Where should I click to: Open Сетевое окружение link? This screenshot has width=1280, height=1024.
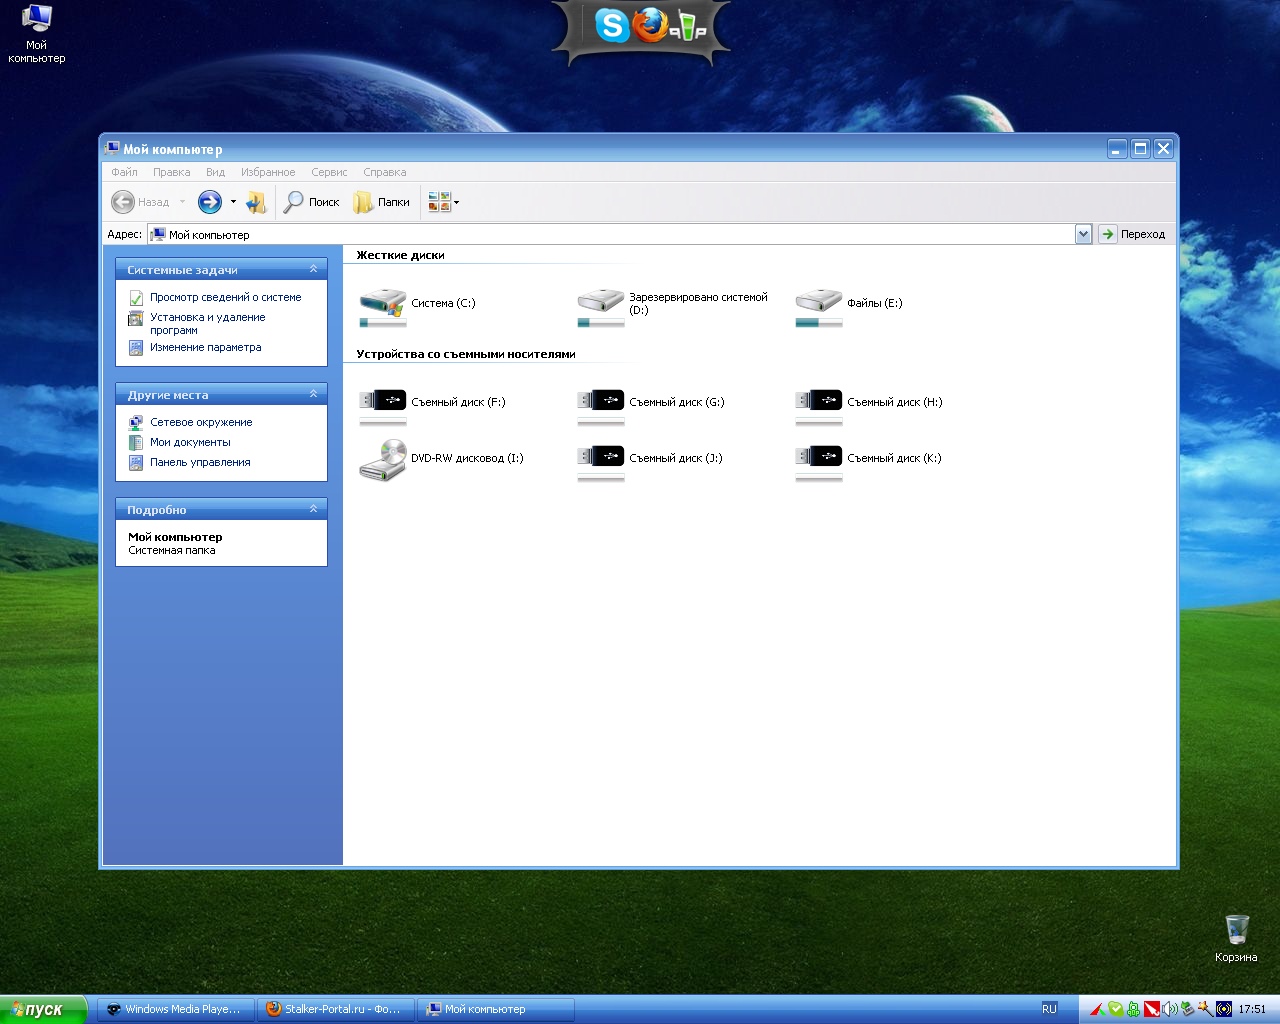pos(201,422)
